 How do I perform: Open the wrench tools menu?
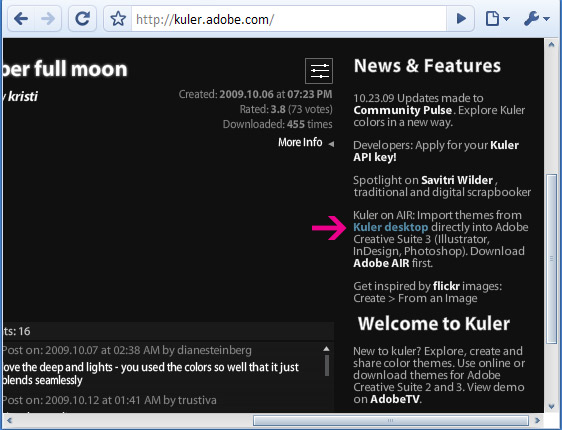[x=531, y=19]
